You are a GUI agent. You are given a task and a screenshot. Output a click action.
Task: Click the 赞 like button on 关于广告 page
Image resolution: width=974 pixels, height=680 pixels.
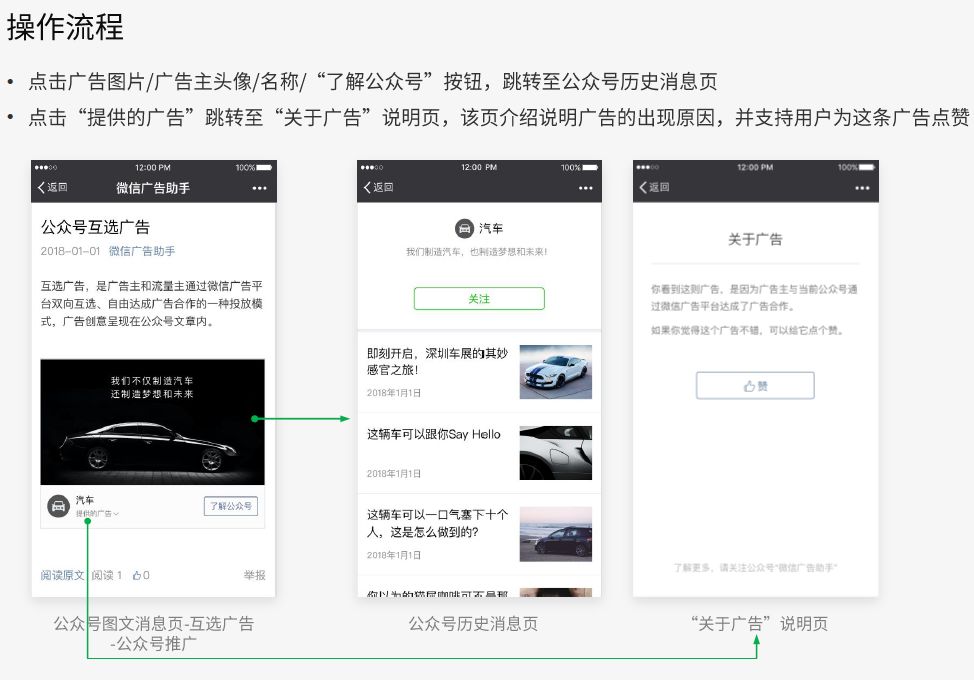[755, 386]
